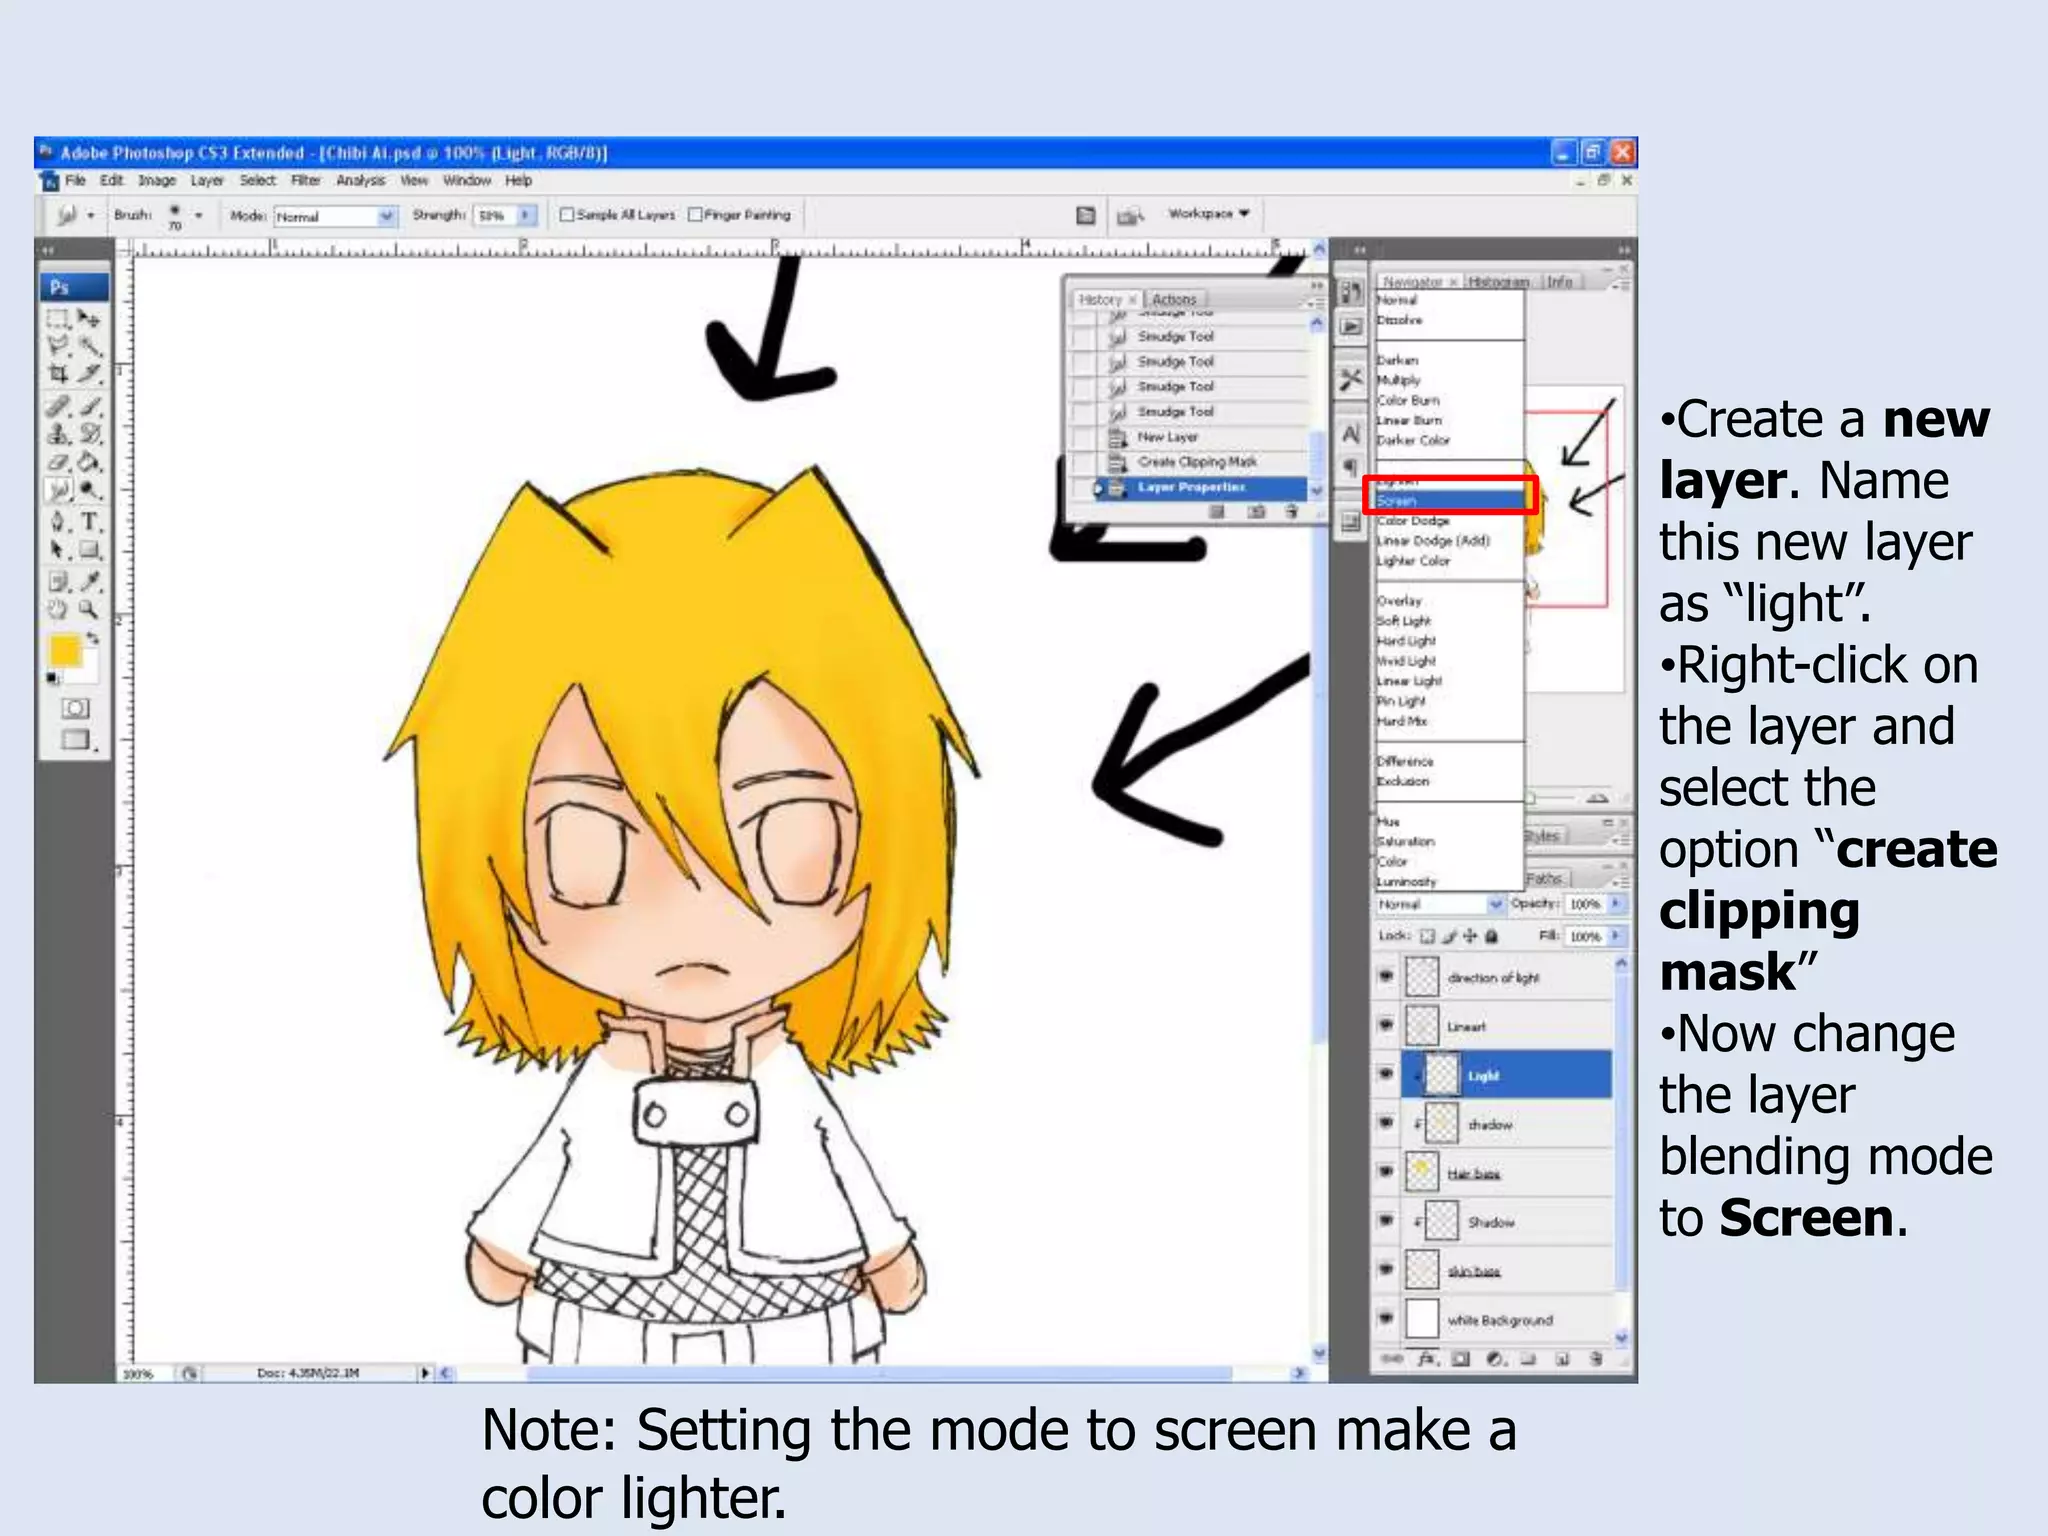Select the Brush tool
The height and width of the screenshot is (1536, 2048).
tap(89, 406)
